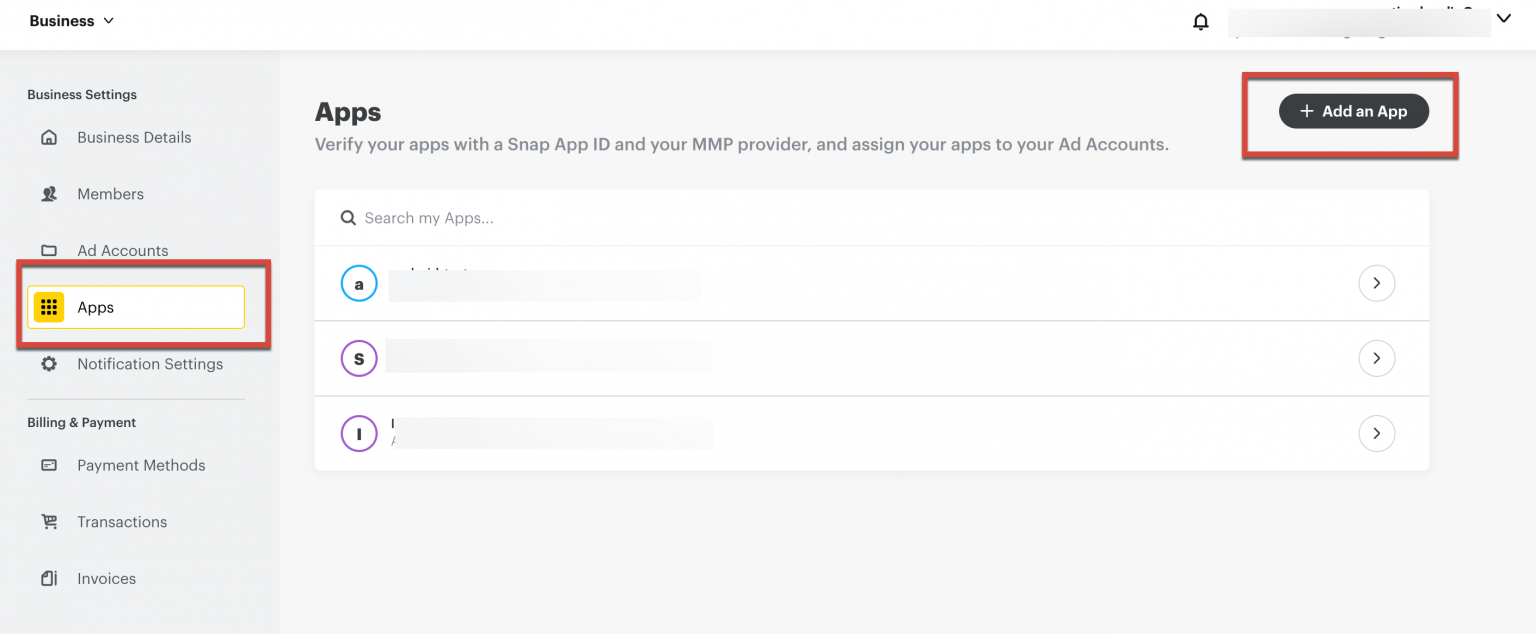The height and width of the screenshot is (634, 1536).
Task: Open the account dropdown at top right
Action: (x=1504, y=18)
